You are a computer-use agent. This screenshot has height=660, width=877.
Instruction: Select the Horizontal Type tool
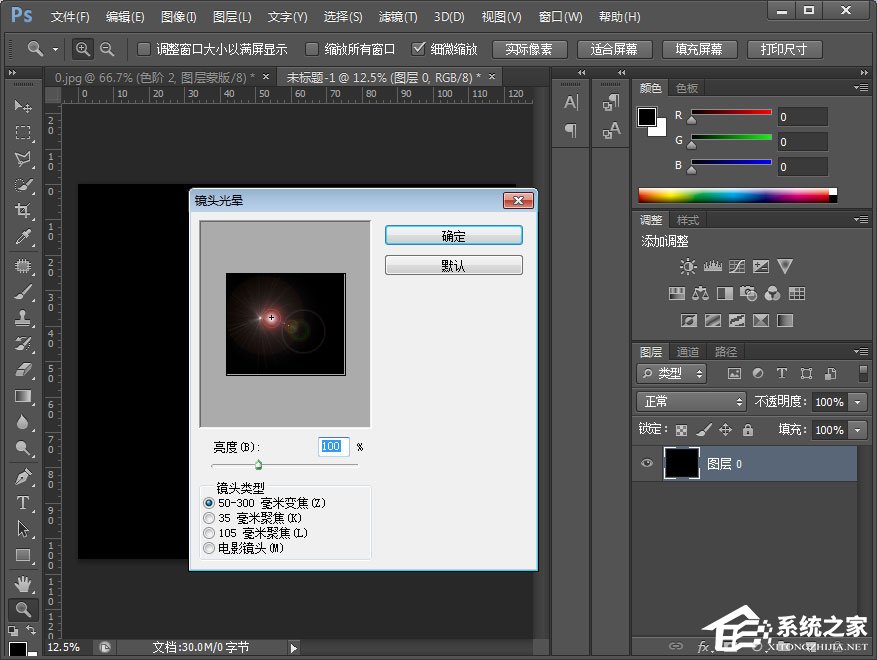[22, 503]
